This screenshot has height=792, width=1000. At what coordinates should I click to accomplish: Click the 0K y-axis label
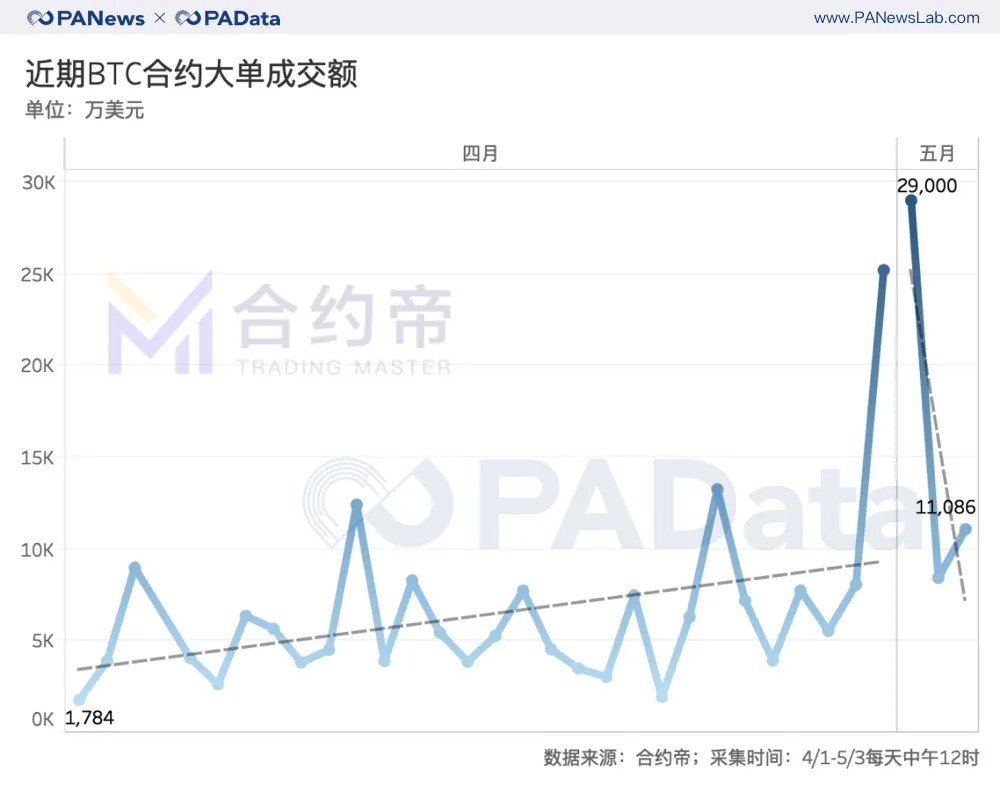click(43, 719)
